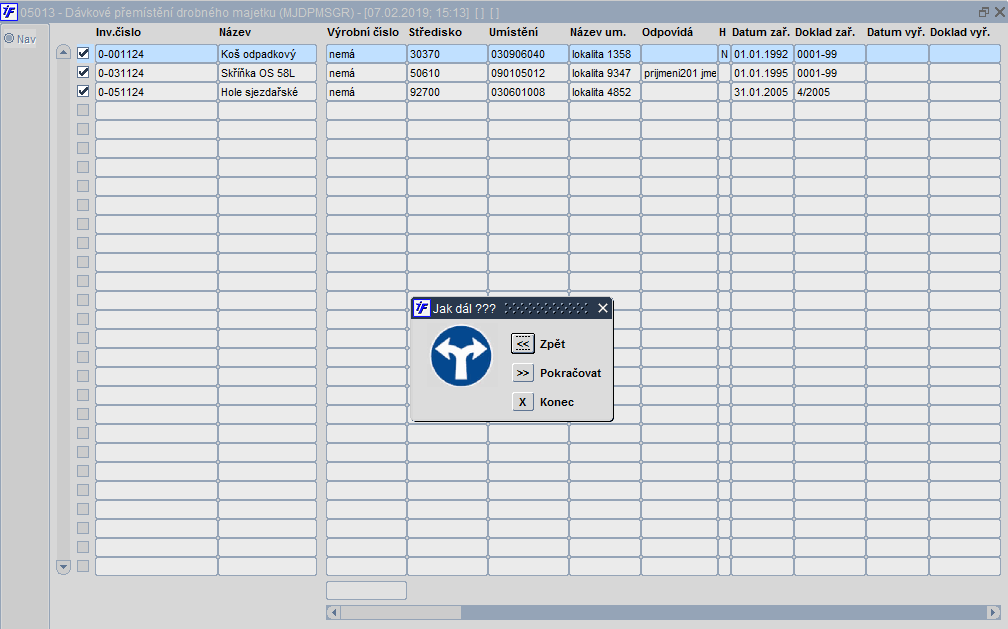Click inventory number 0-001124 field

156,54
